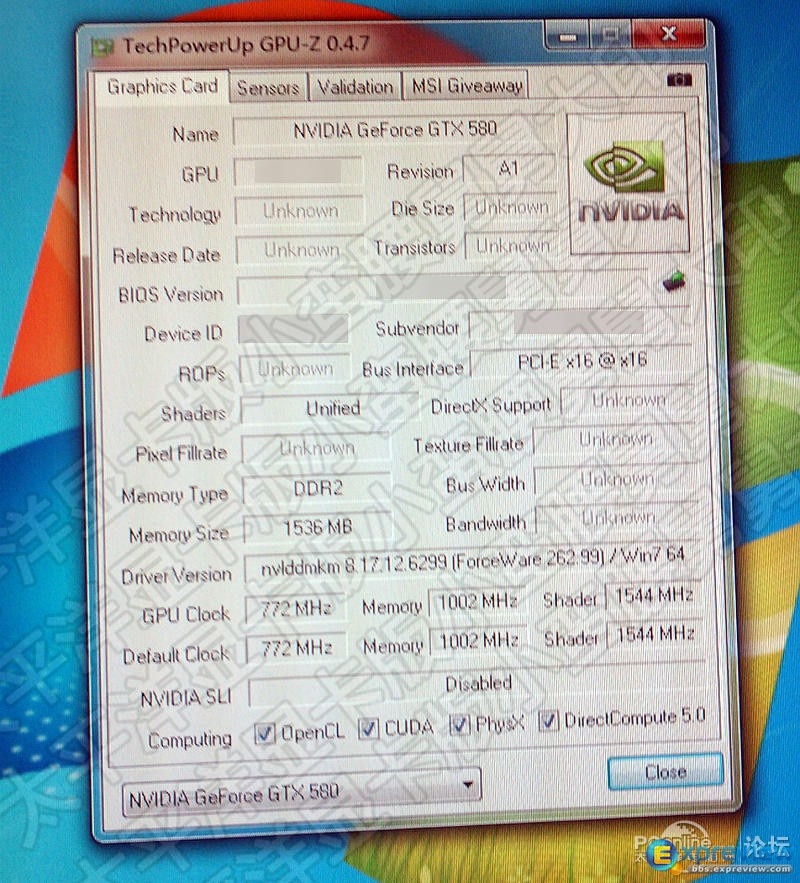The image size is (800, 883).
Task: Click GPU Clock row Shader 1544 MHz
Action: pyautogui.click(x=654, y=595)
